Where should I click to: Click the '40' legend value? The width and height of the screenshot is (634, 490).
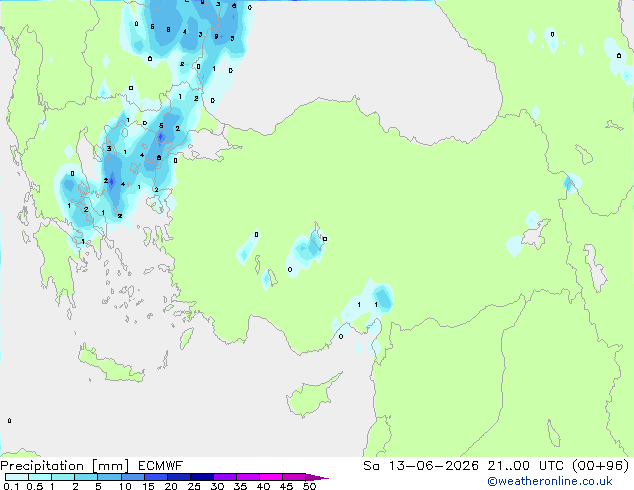263,486
